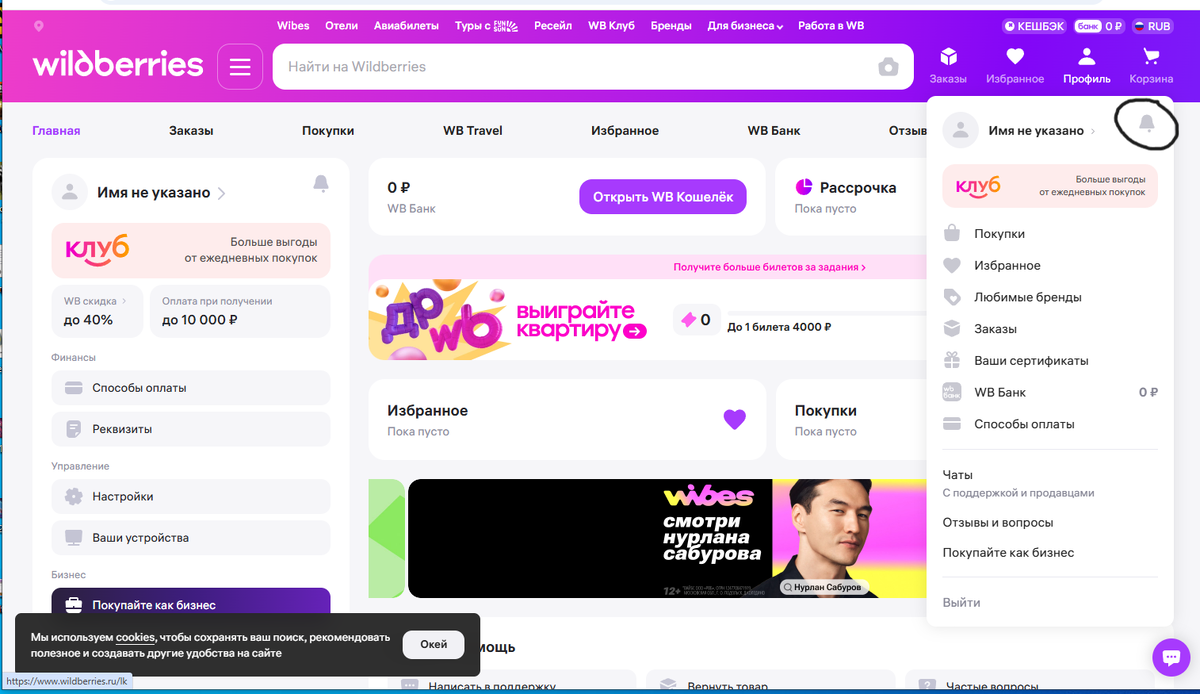Image resolution: width=1200 pixels, height=694 pixels.
Task: Open WB Клуб link in top bar
Action: click(612, 26)
